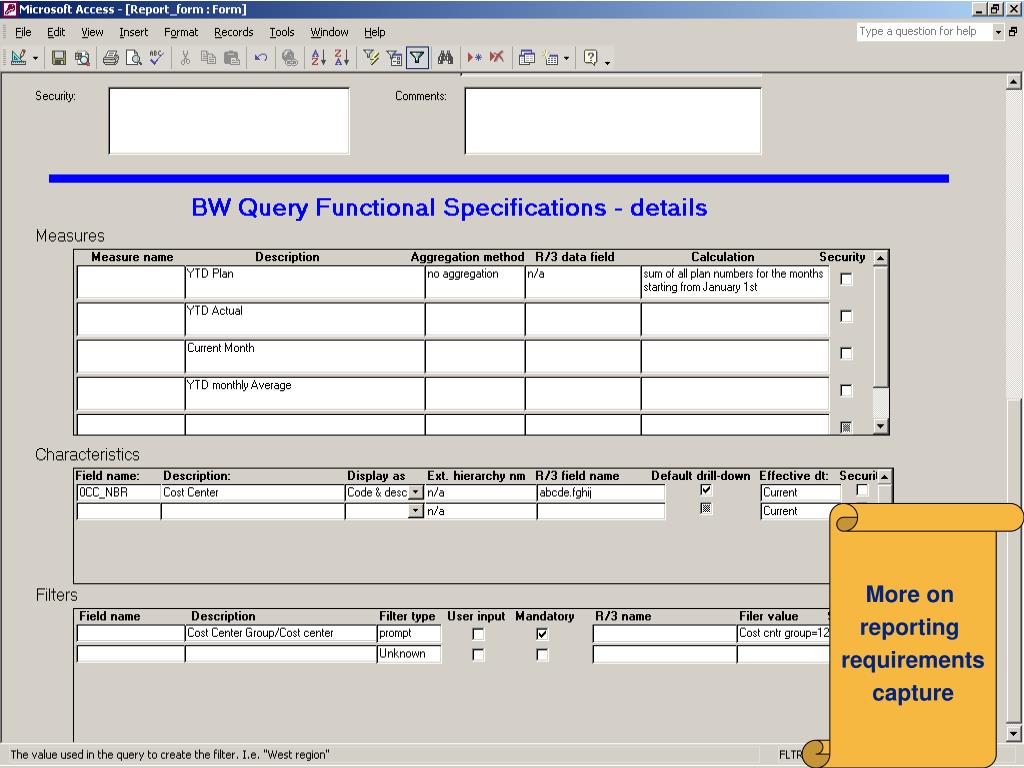The width and height of the screenshot is (1024, 768).
Task: Tick the Security checkbox for YTD Actual
Action: tap(846, 316)
